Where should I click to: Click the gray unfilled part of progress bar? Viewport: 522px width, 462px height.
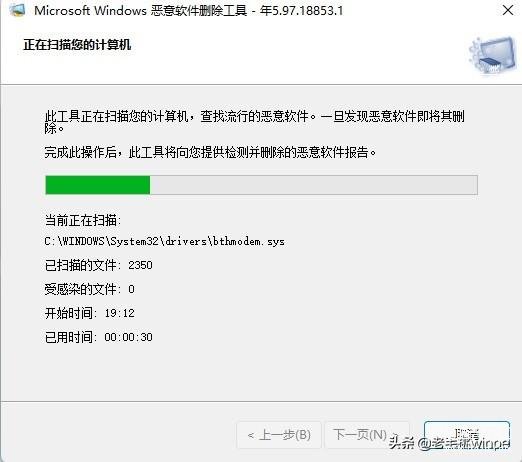(x=314, y=185)
